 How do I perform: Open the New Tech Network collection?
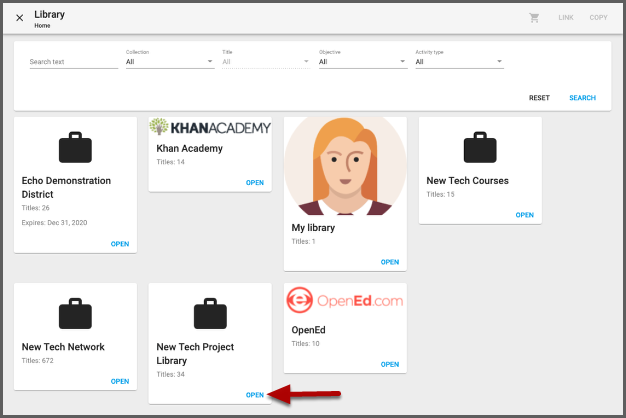(120, 381)
